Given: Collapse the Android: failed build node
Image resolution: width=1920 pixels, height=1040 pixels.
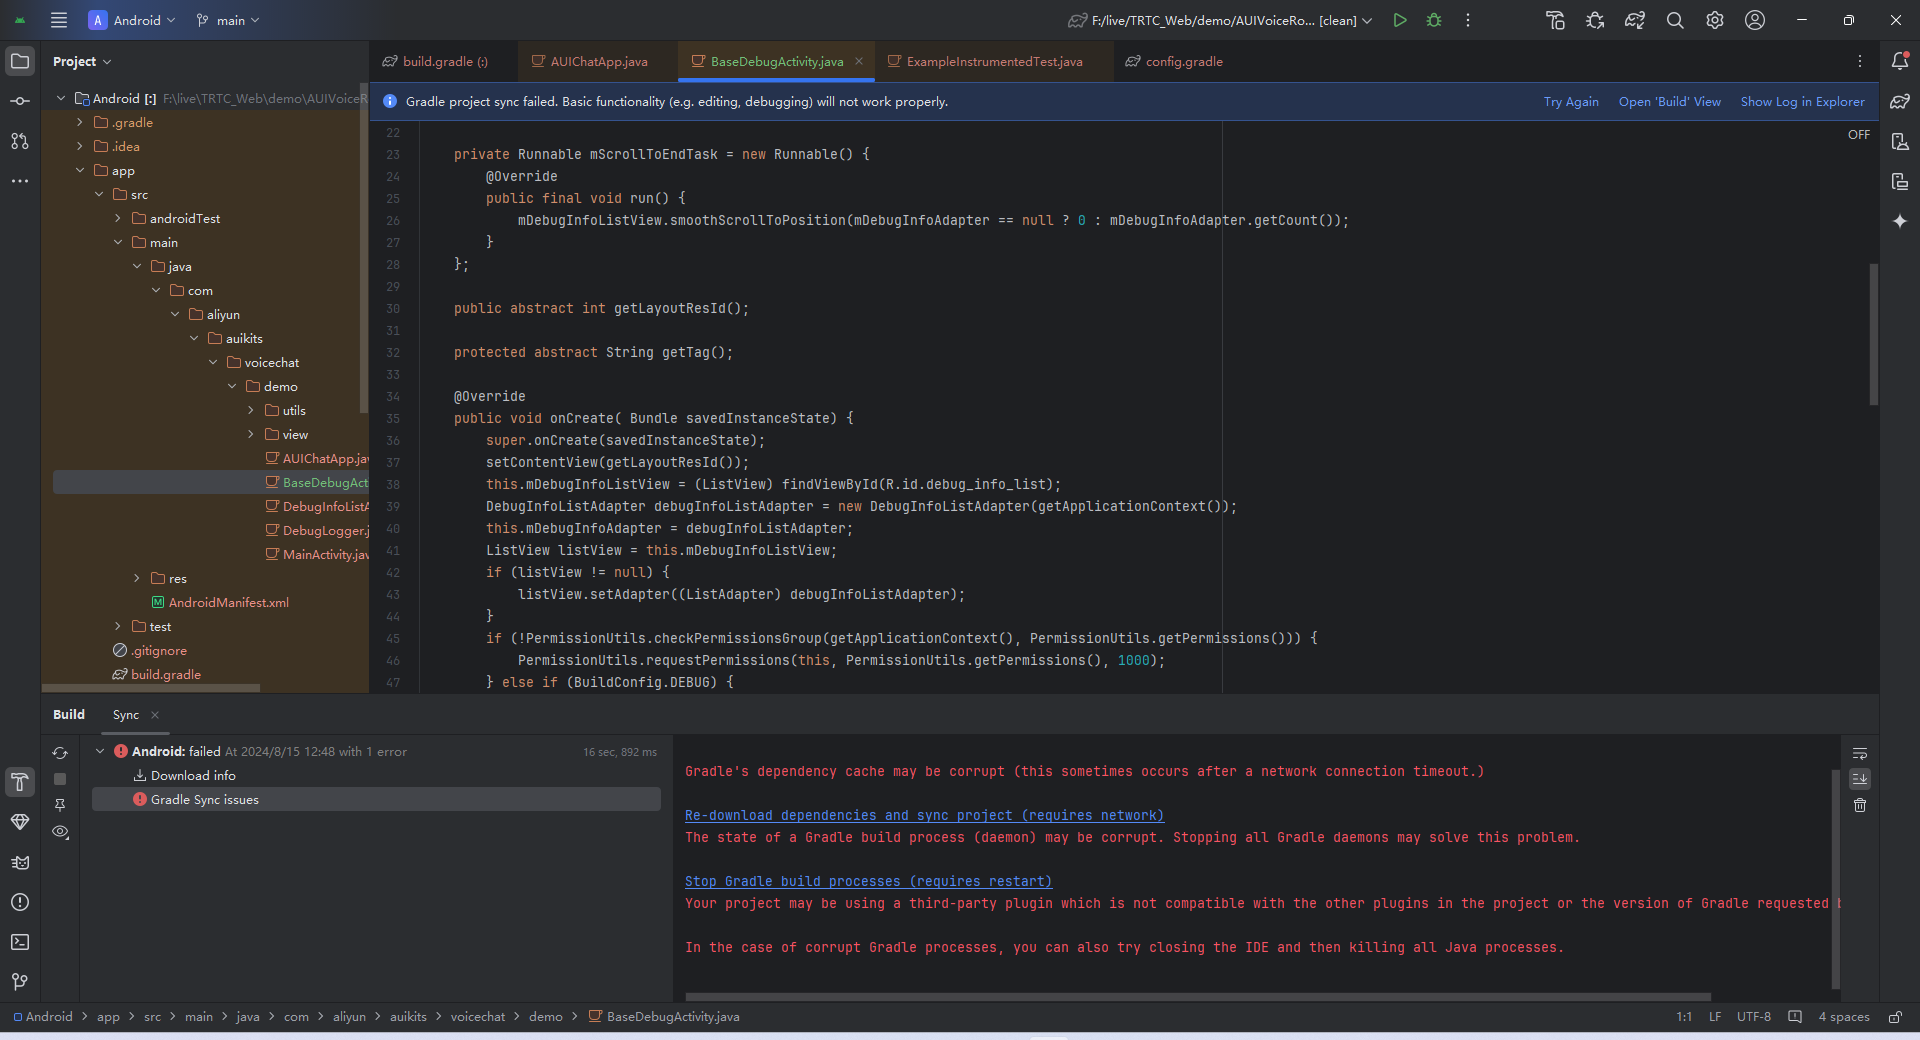Looking at the screenshot, I should coord(100,751).
